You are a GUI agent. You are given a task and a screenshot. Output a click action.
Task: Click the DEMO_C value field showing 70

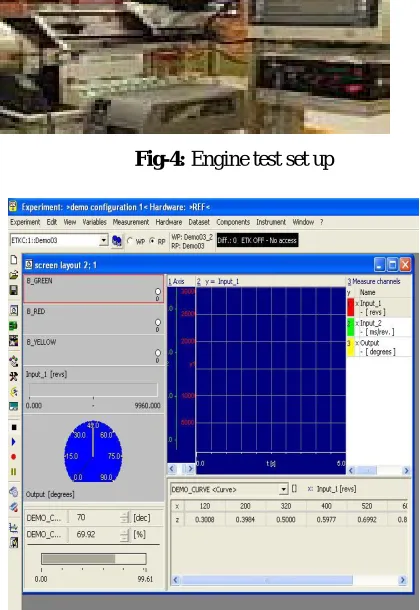click(96, 517)
